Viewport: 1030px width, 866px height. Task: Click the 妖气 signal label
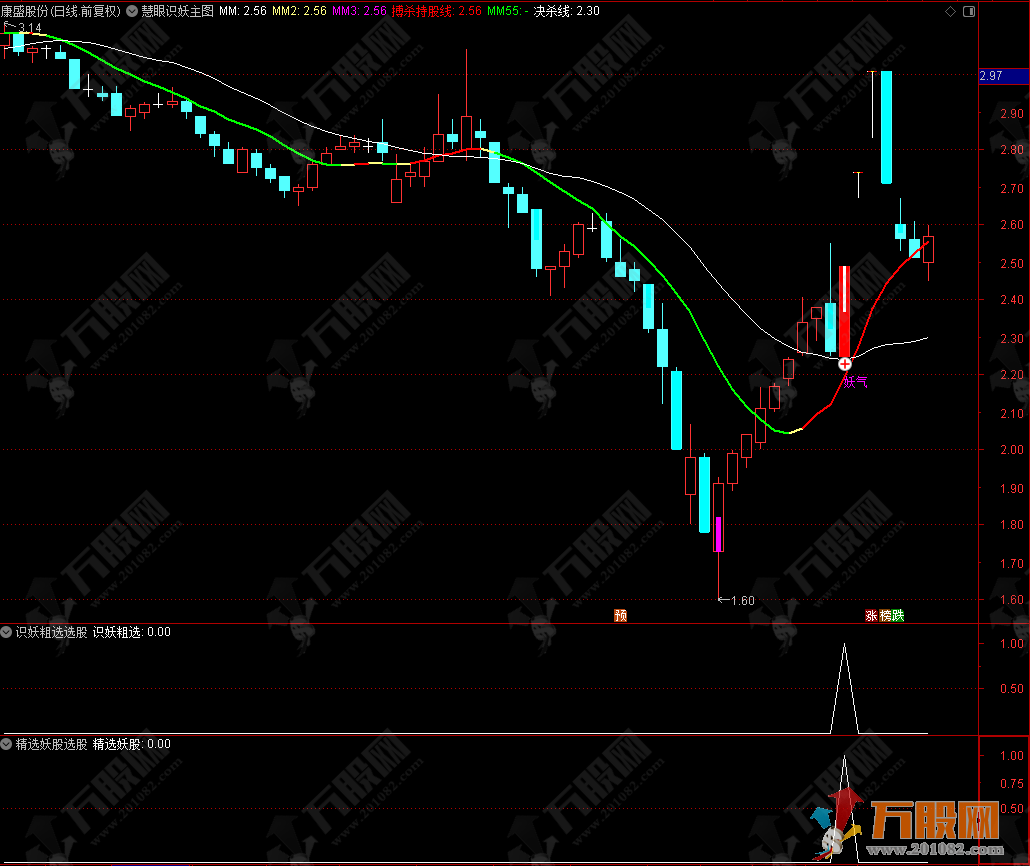click(x=855, y=382)
